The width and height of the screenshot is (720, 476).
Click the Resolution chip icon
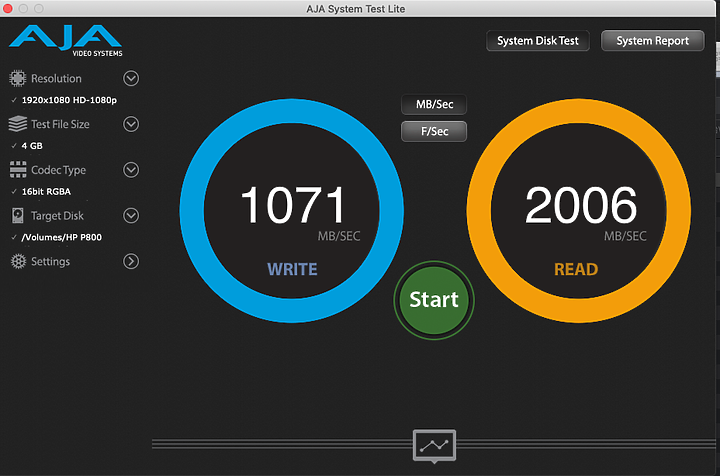pos(17,78)
